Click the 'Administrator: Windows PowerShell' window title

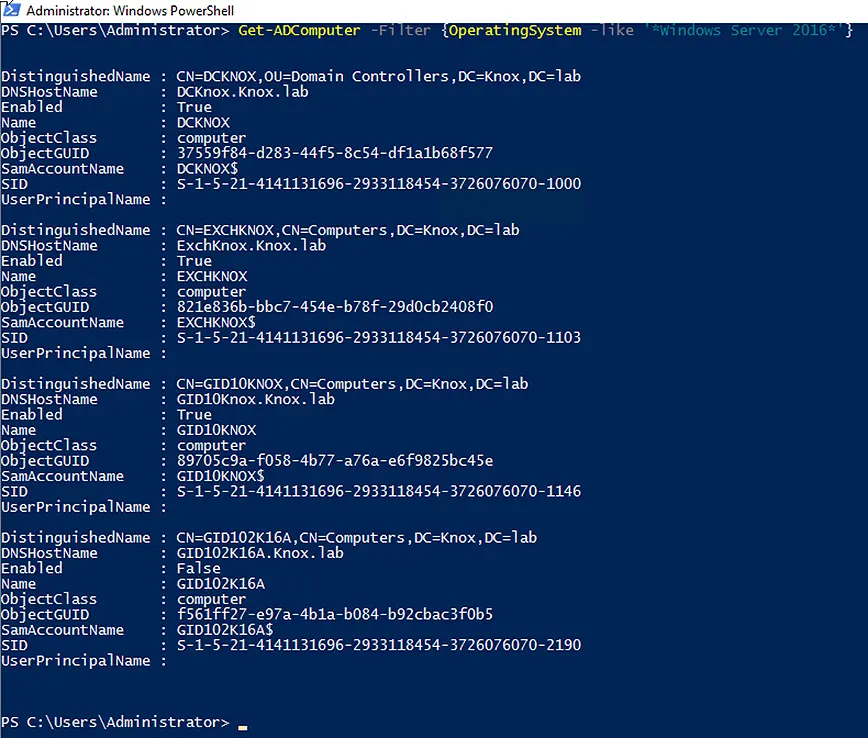click(x=130, y=11)
